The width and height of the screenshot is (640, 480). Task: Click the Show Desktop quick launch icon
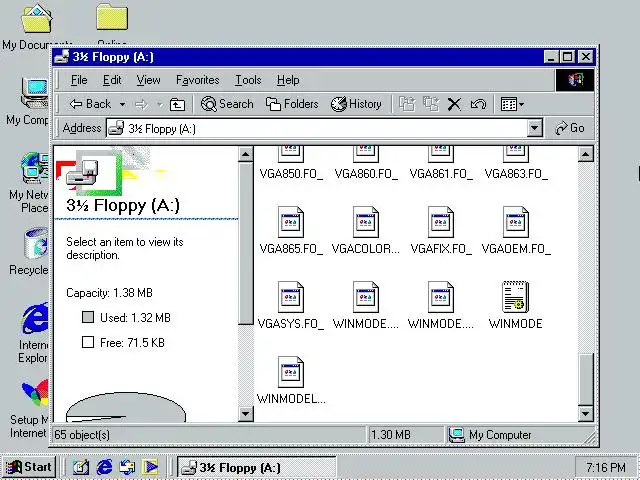(81, 467)
